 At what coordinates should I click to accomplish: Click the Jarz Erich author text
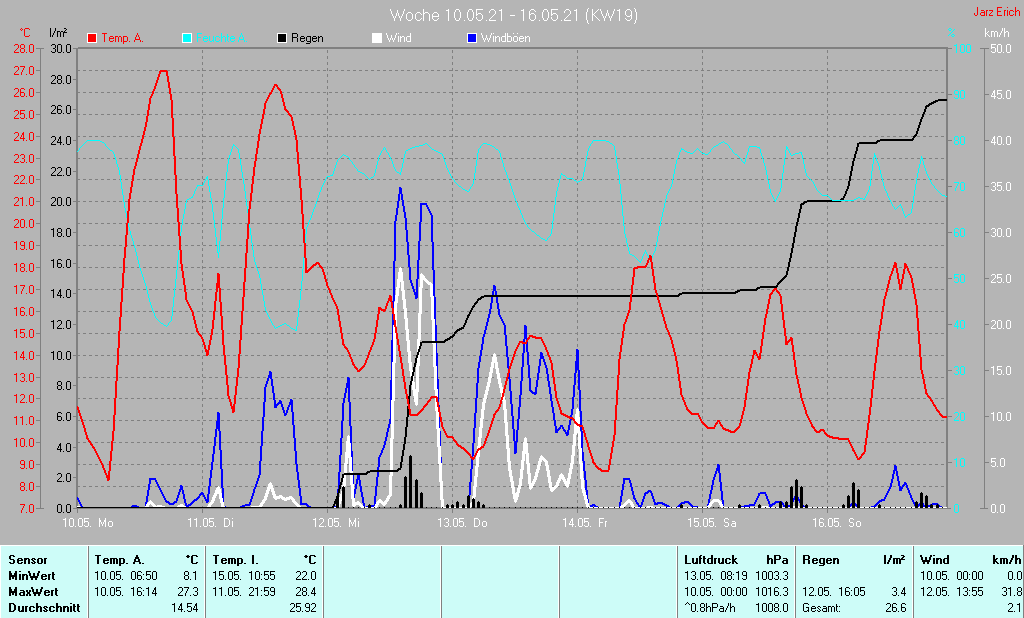point(996,12)
